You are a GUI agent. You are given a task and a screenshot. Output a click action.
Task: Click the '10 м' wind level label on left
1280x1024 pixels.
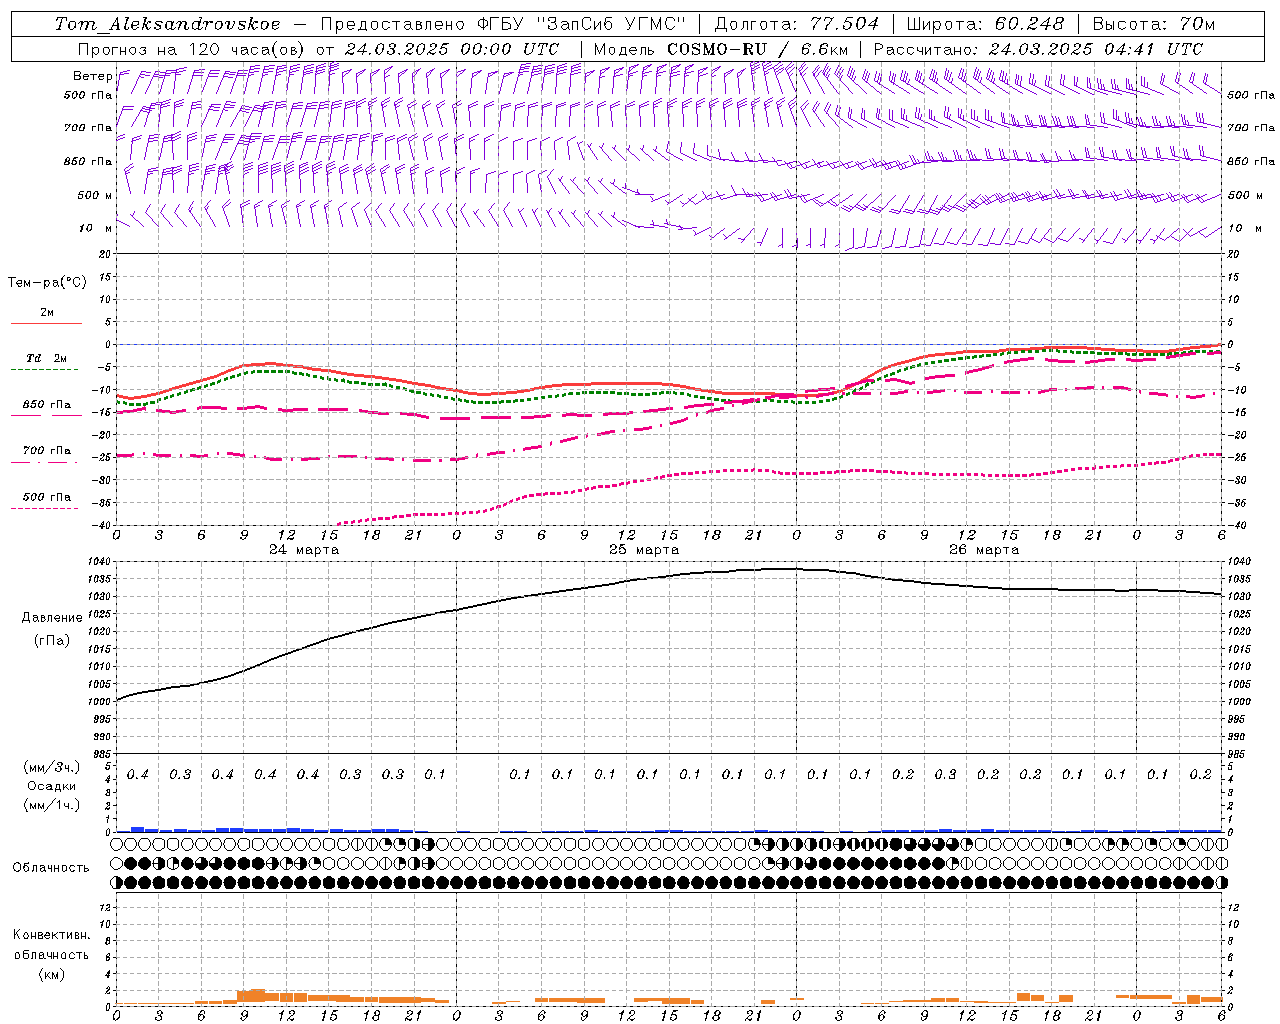point(96,228)
